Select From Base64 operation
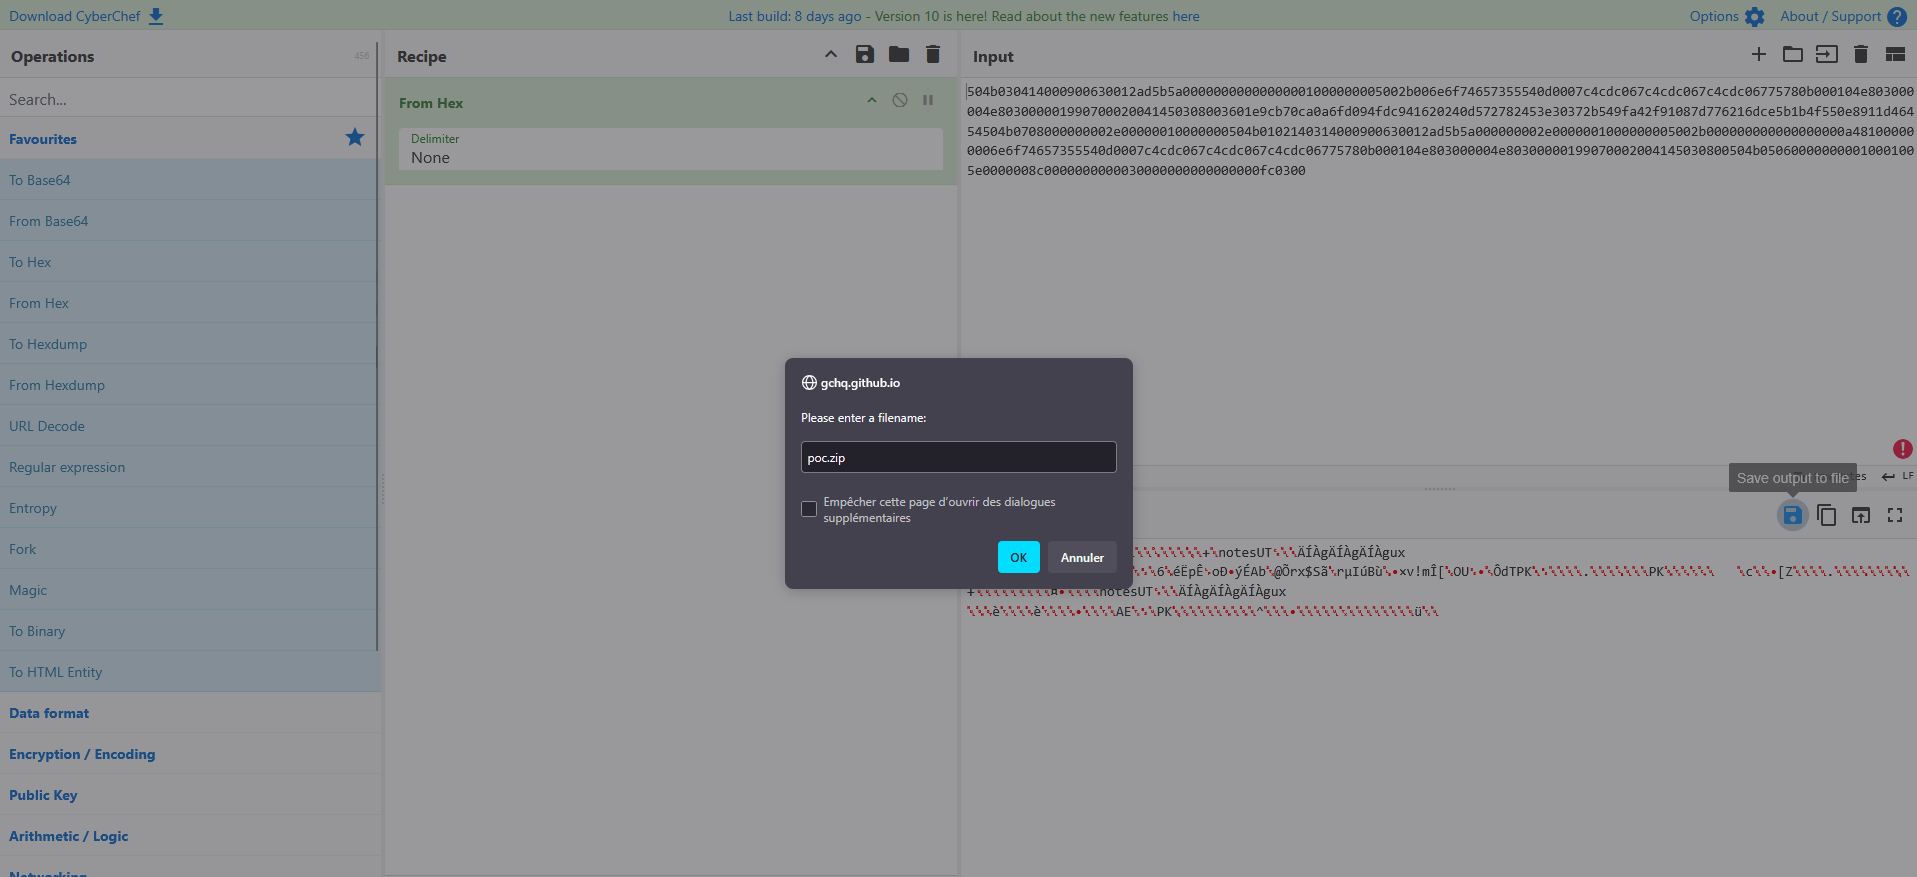 coord(188,221)
